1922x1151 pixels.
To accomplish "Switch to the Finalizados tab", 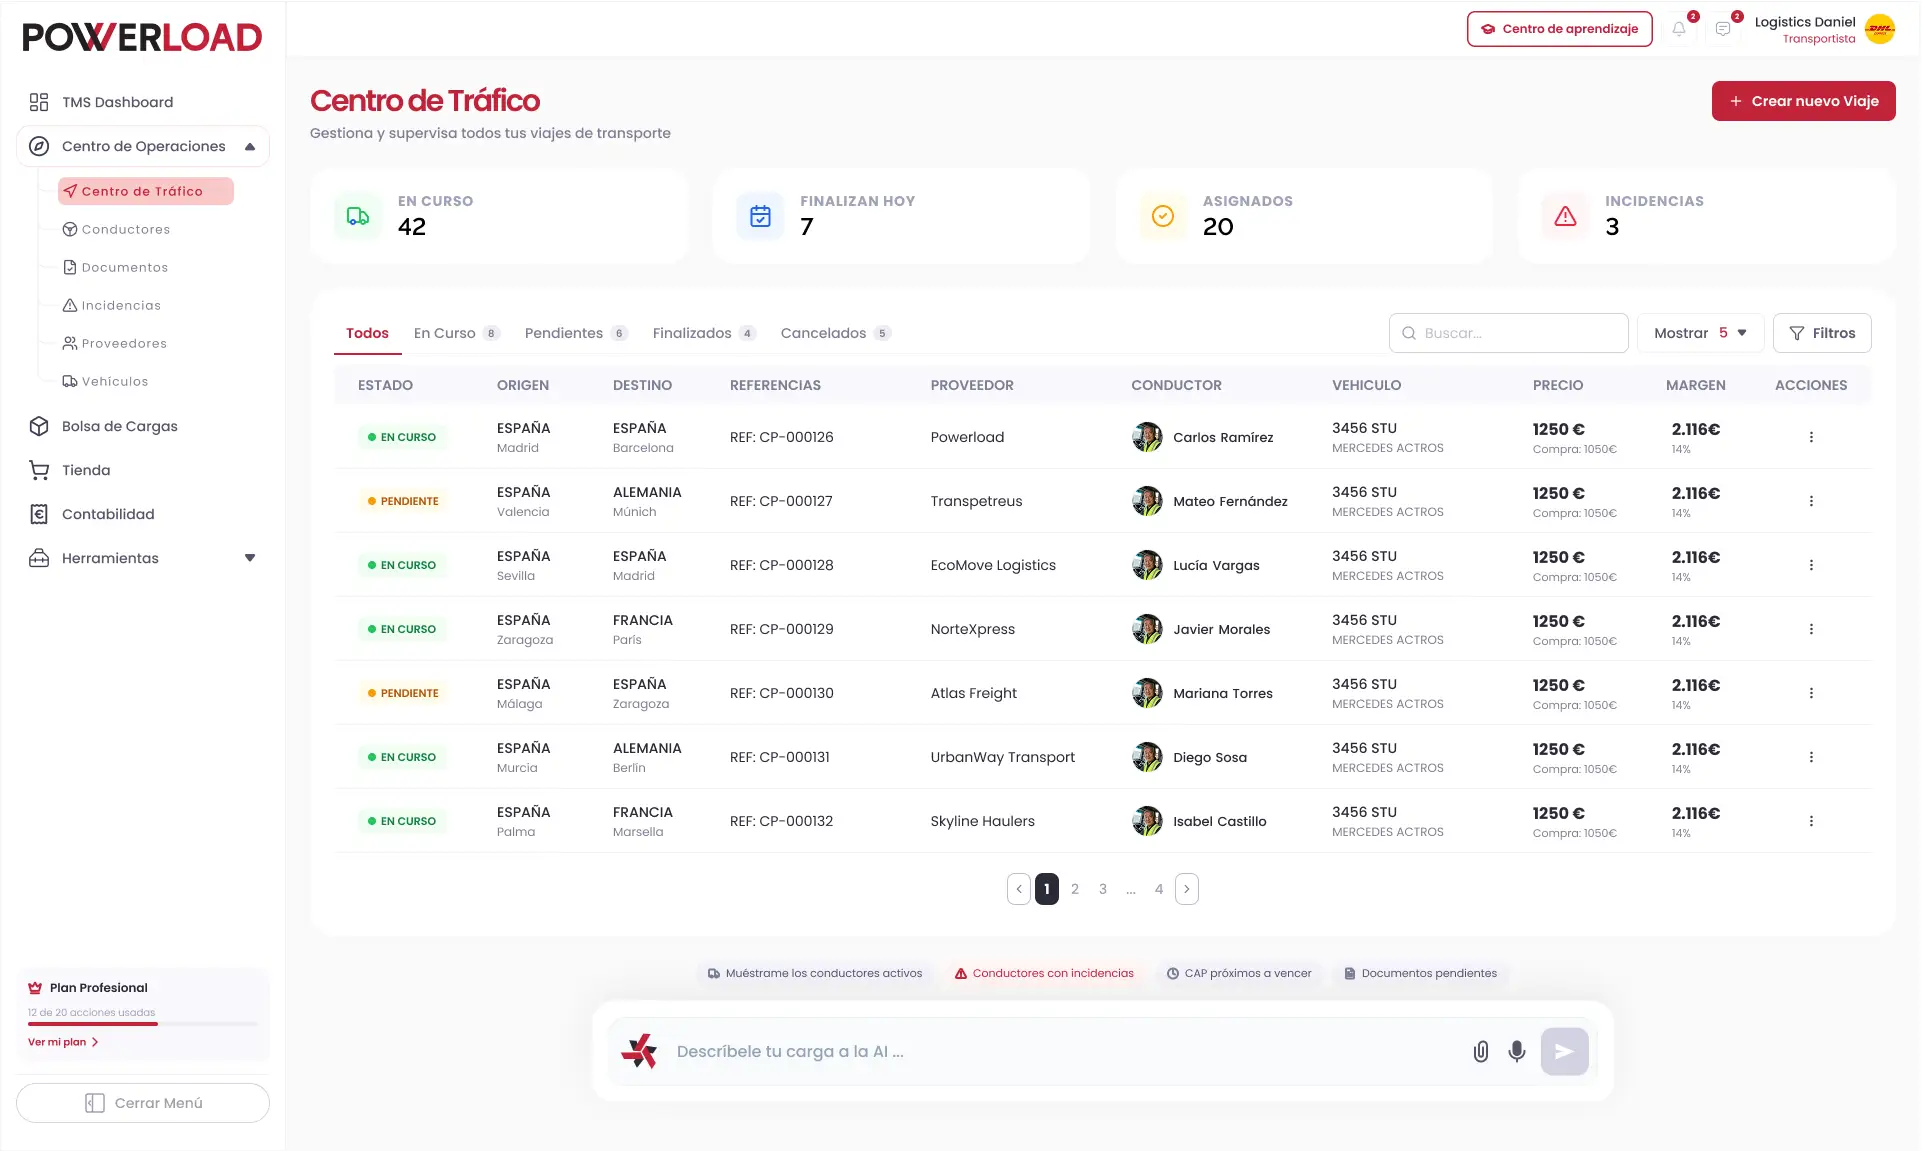I will 704,333.
